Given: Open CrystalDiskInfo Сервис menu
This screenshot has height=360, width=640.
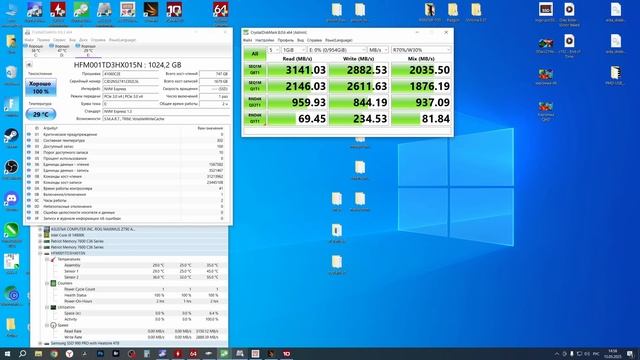Looking at the screenshot, I should pyautogui.click(x=59, y=40).
